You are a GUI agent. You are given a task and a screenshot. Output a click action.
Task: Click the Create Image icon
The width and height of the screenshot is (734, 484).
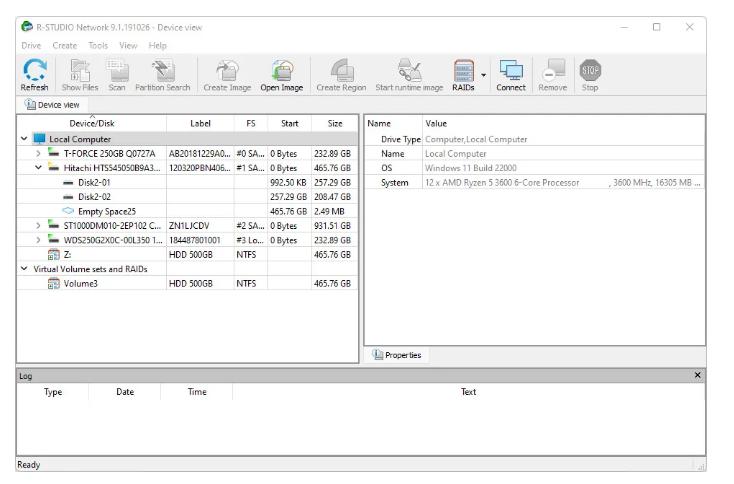click(227, 72)
